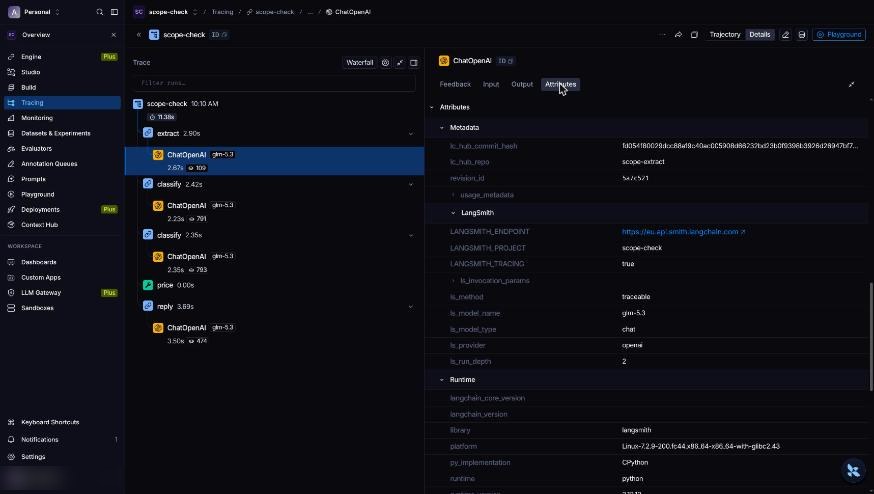
Task: Open Studio in the sidebar
Action: 31,72
